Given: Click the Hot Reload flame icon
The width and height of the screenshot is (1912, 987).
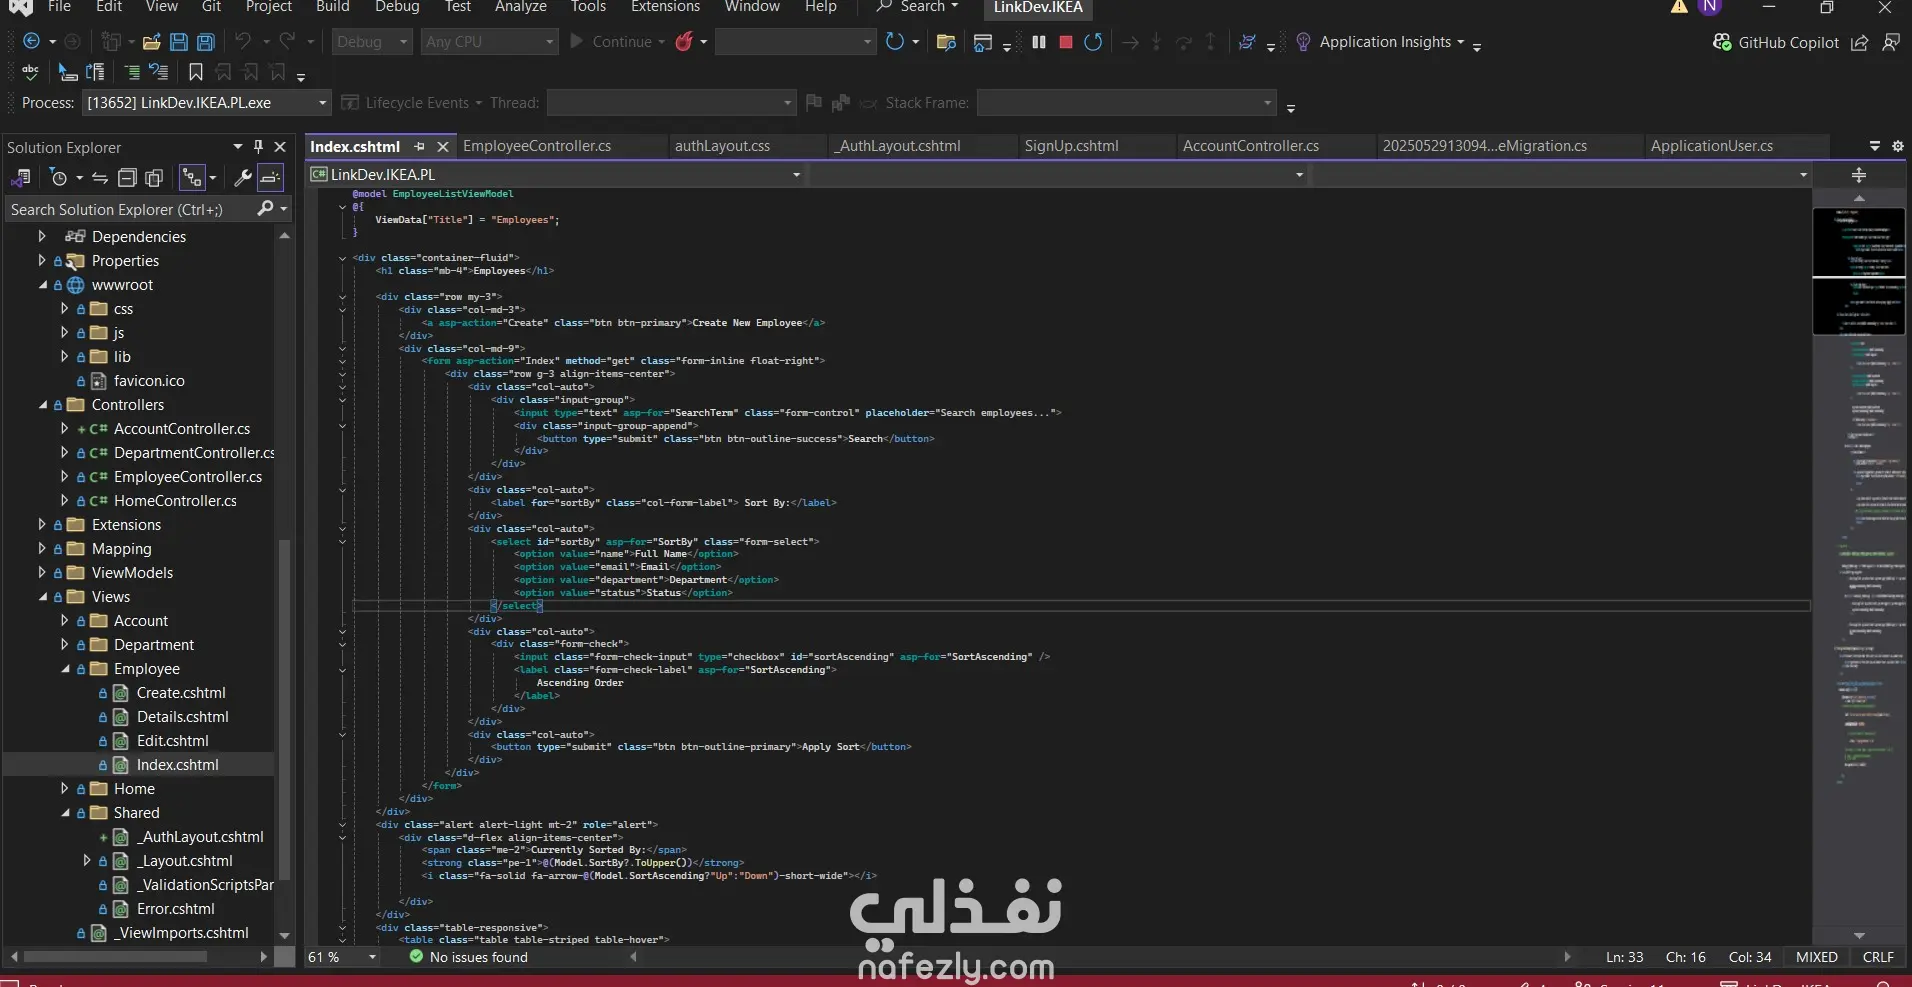Looking at the screenshot, I should coord(684,42).
